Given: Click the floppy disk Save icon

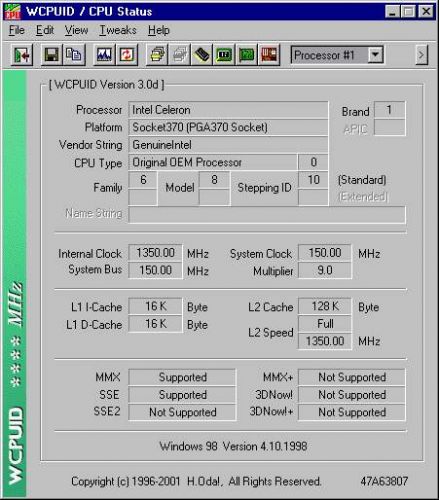Looking at the screenshot, I should [51, 55].
